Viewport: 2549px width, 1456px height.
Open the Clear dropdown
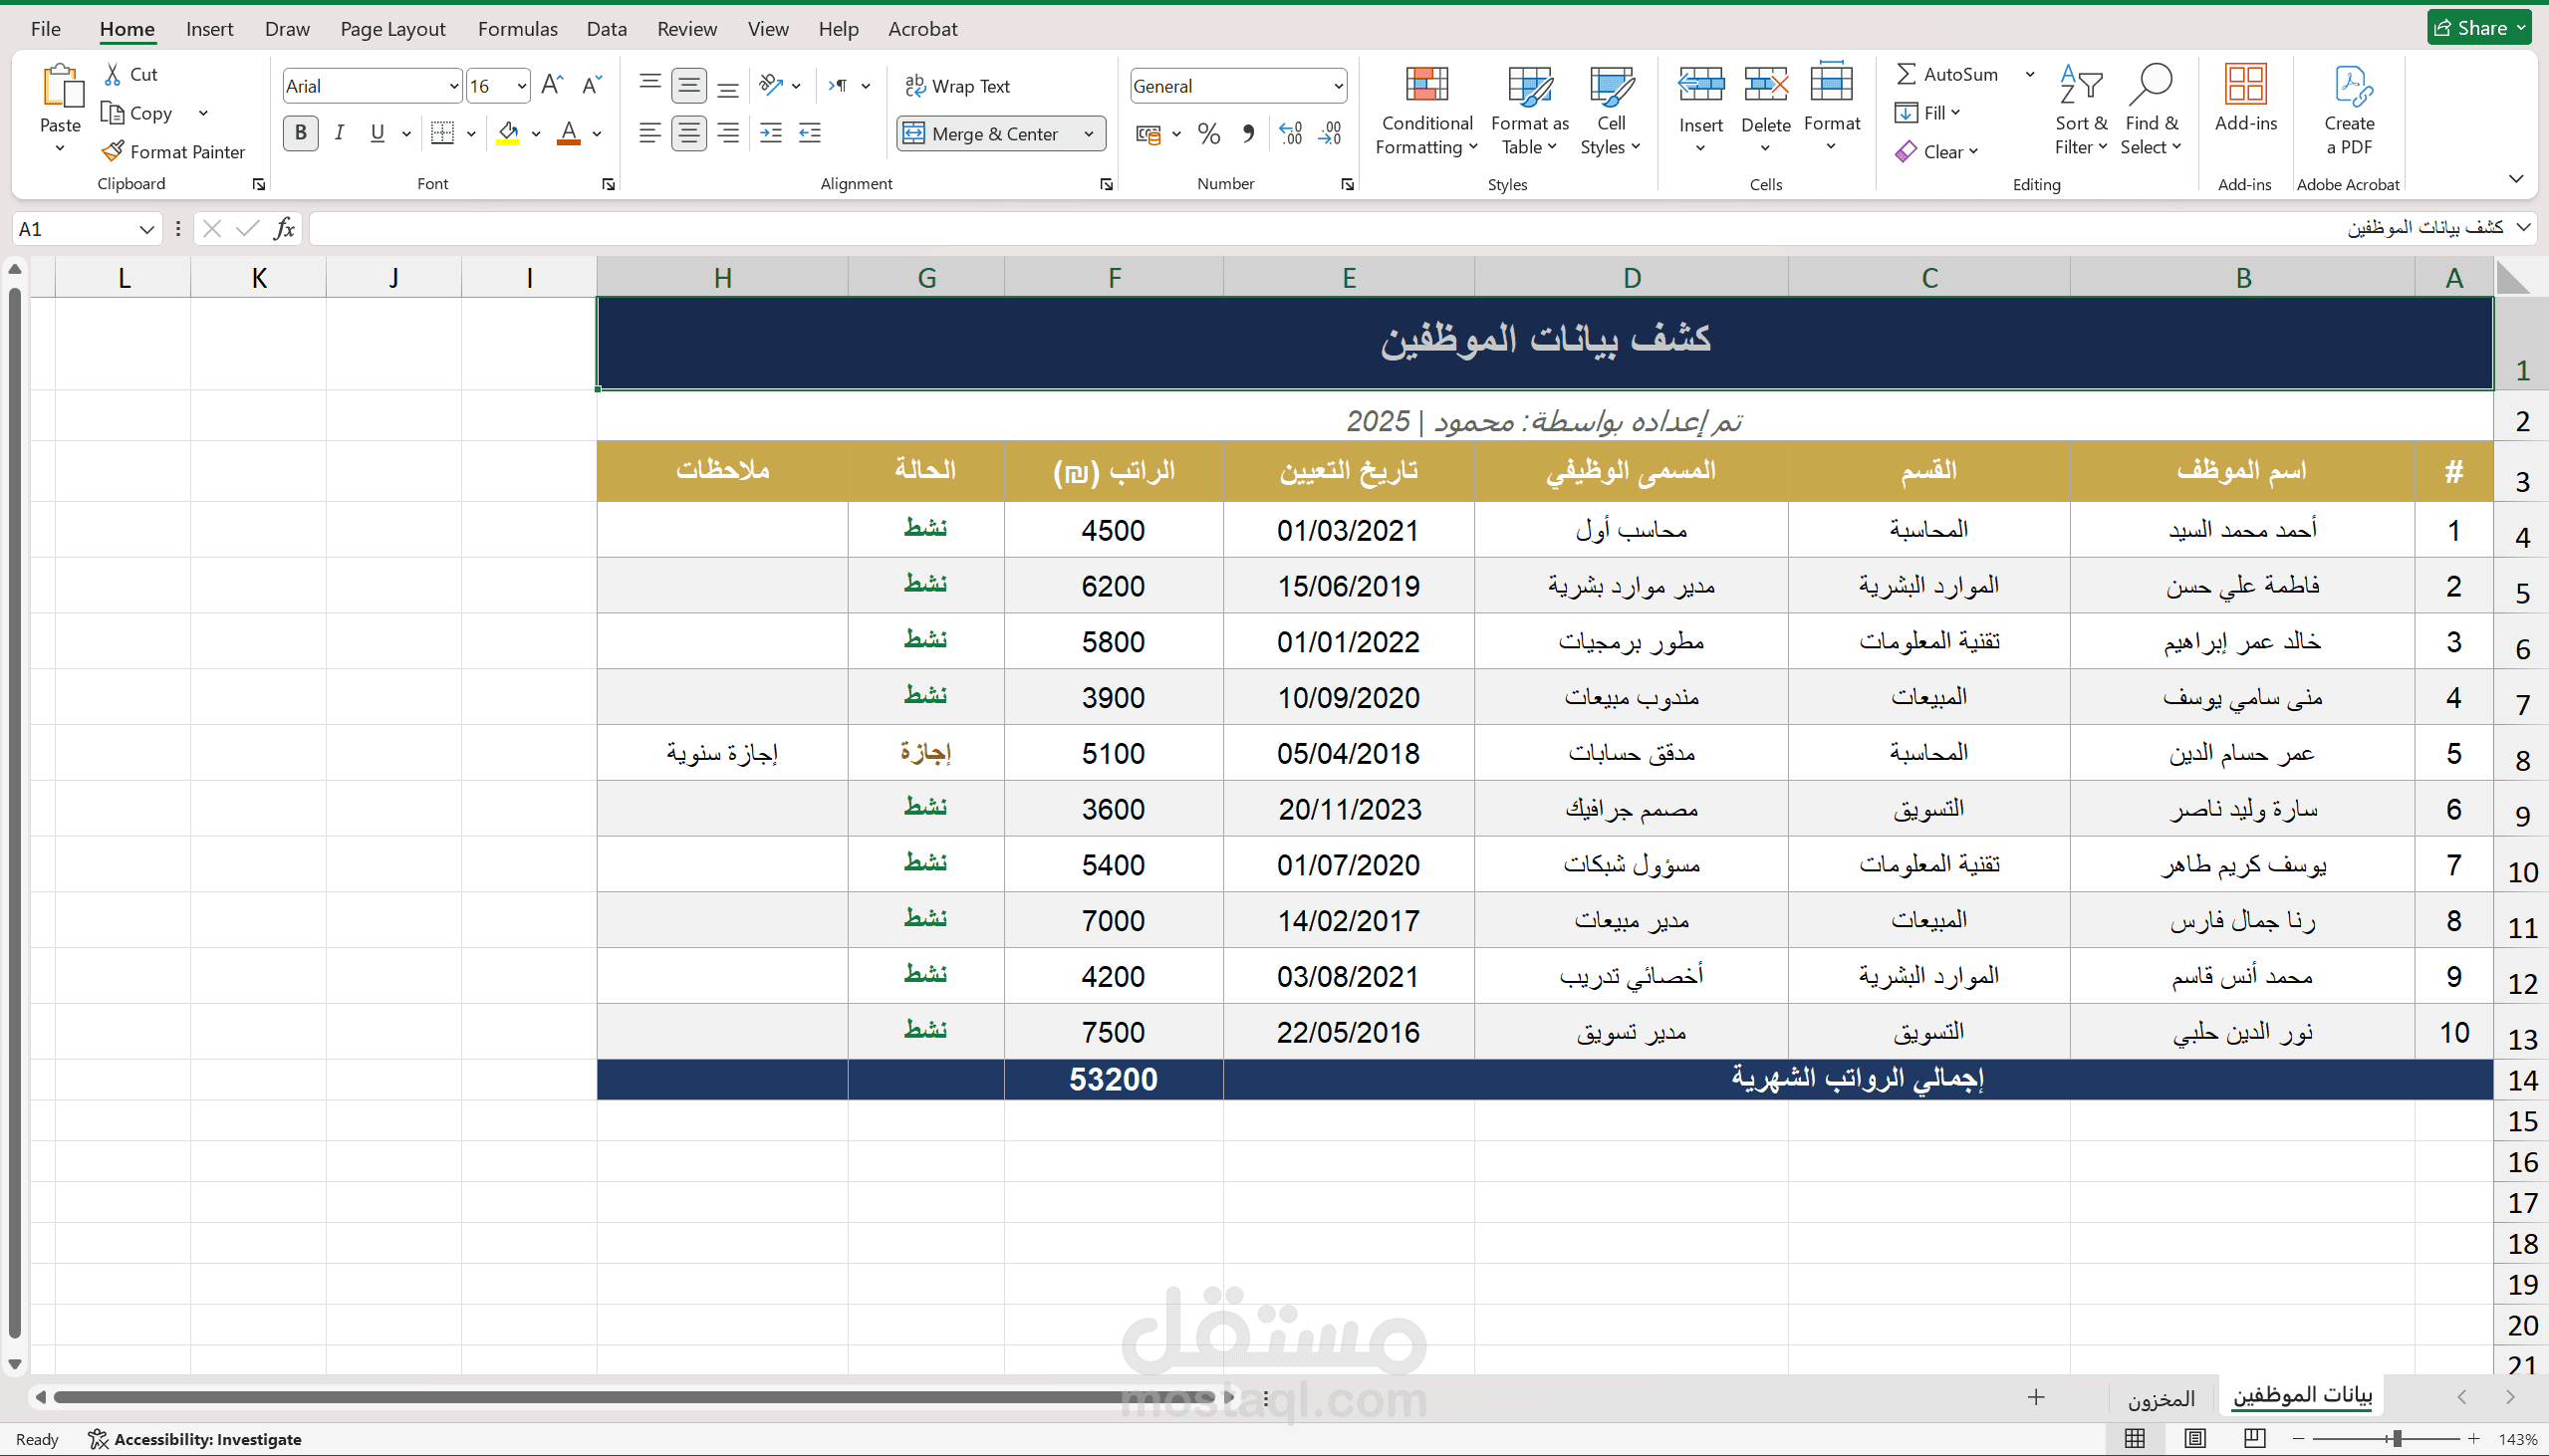click(1937, 152)
